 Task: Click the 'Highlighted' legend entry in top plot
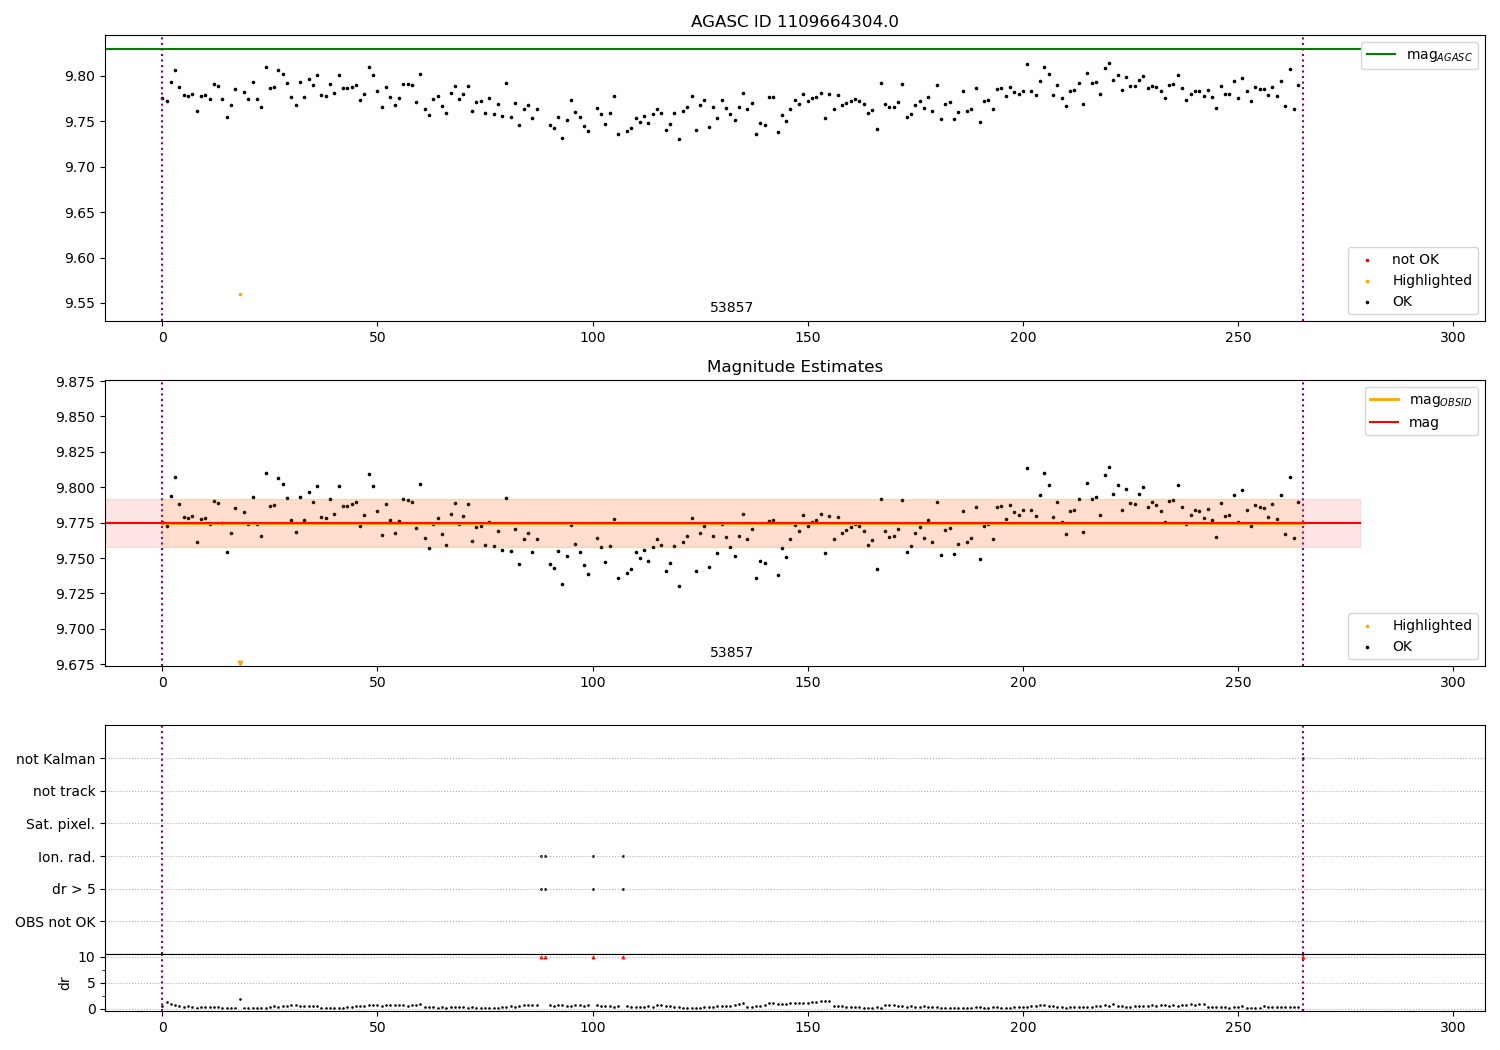(x=1420, y=281)
